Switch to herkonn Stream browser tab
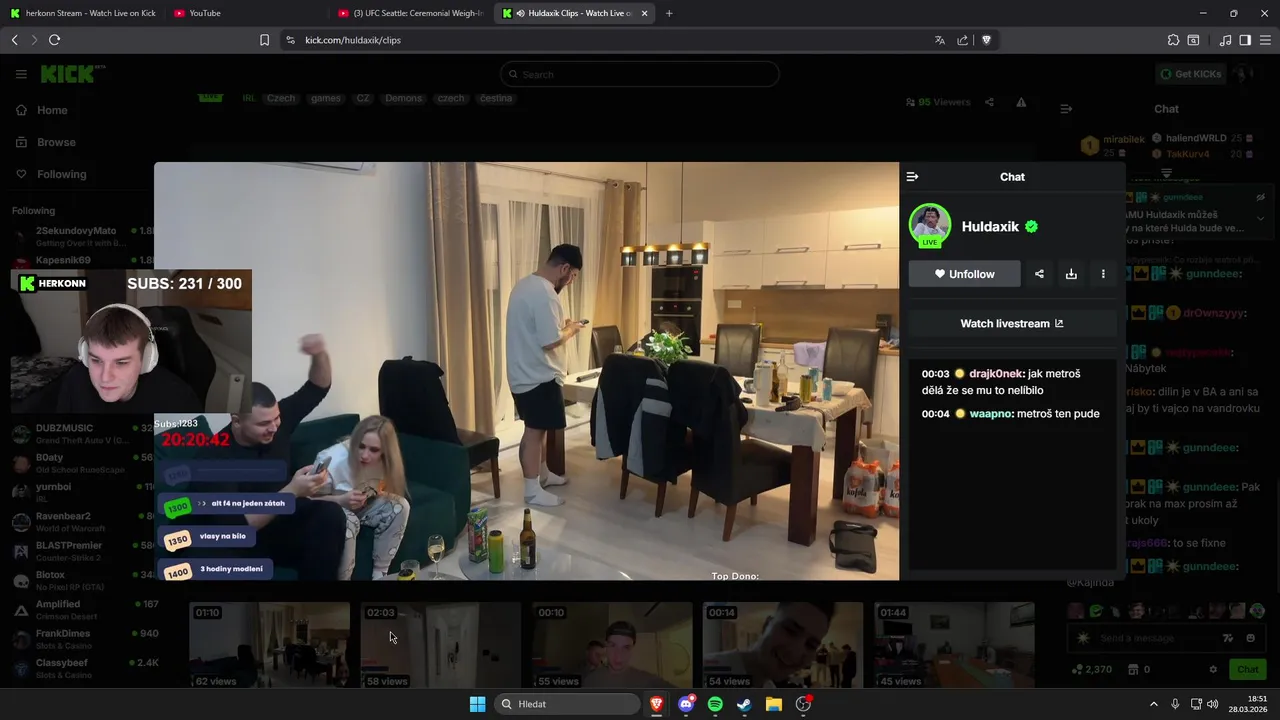The width and height of the screenshot is (1280, 720). coord(84,13)
